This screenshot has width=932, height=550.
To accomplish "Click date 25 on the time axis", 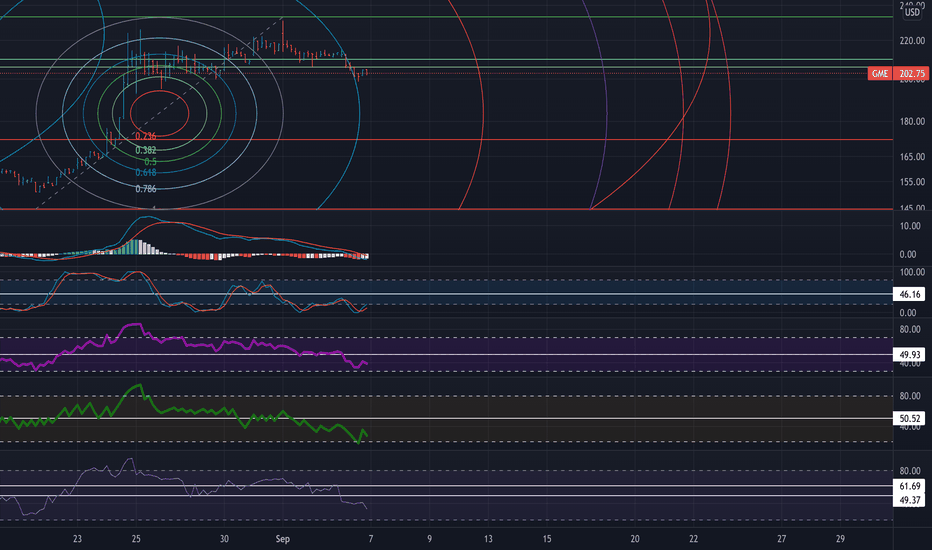I will click(136, 539).
